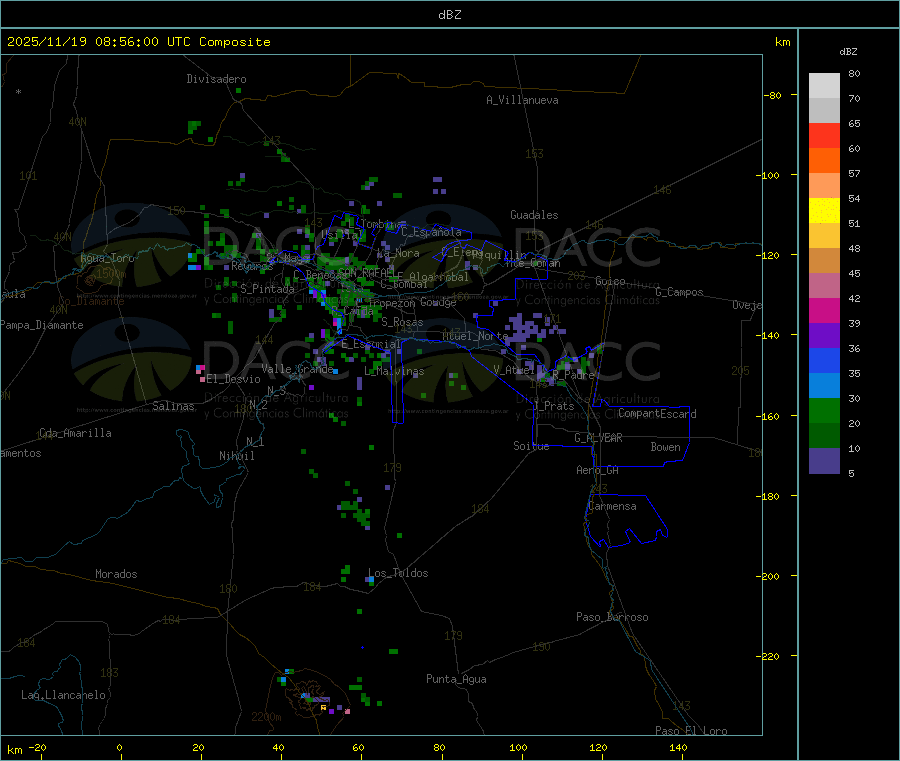Click the '2200m' volcano contour label
The image size is (900, 761).
click(x=266, y=717)
